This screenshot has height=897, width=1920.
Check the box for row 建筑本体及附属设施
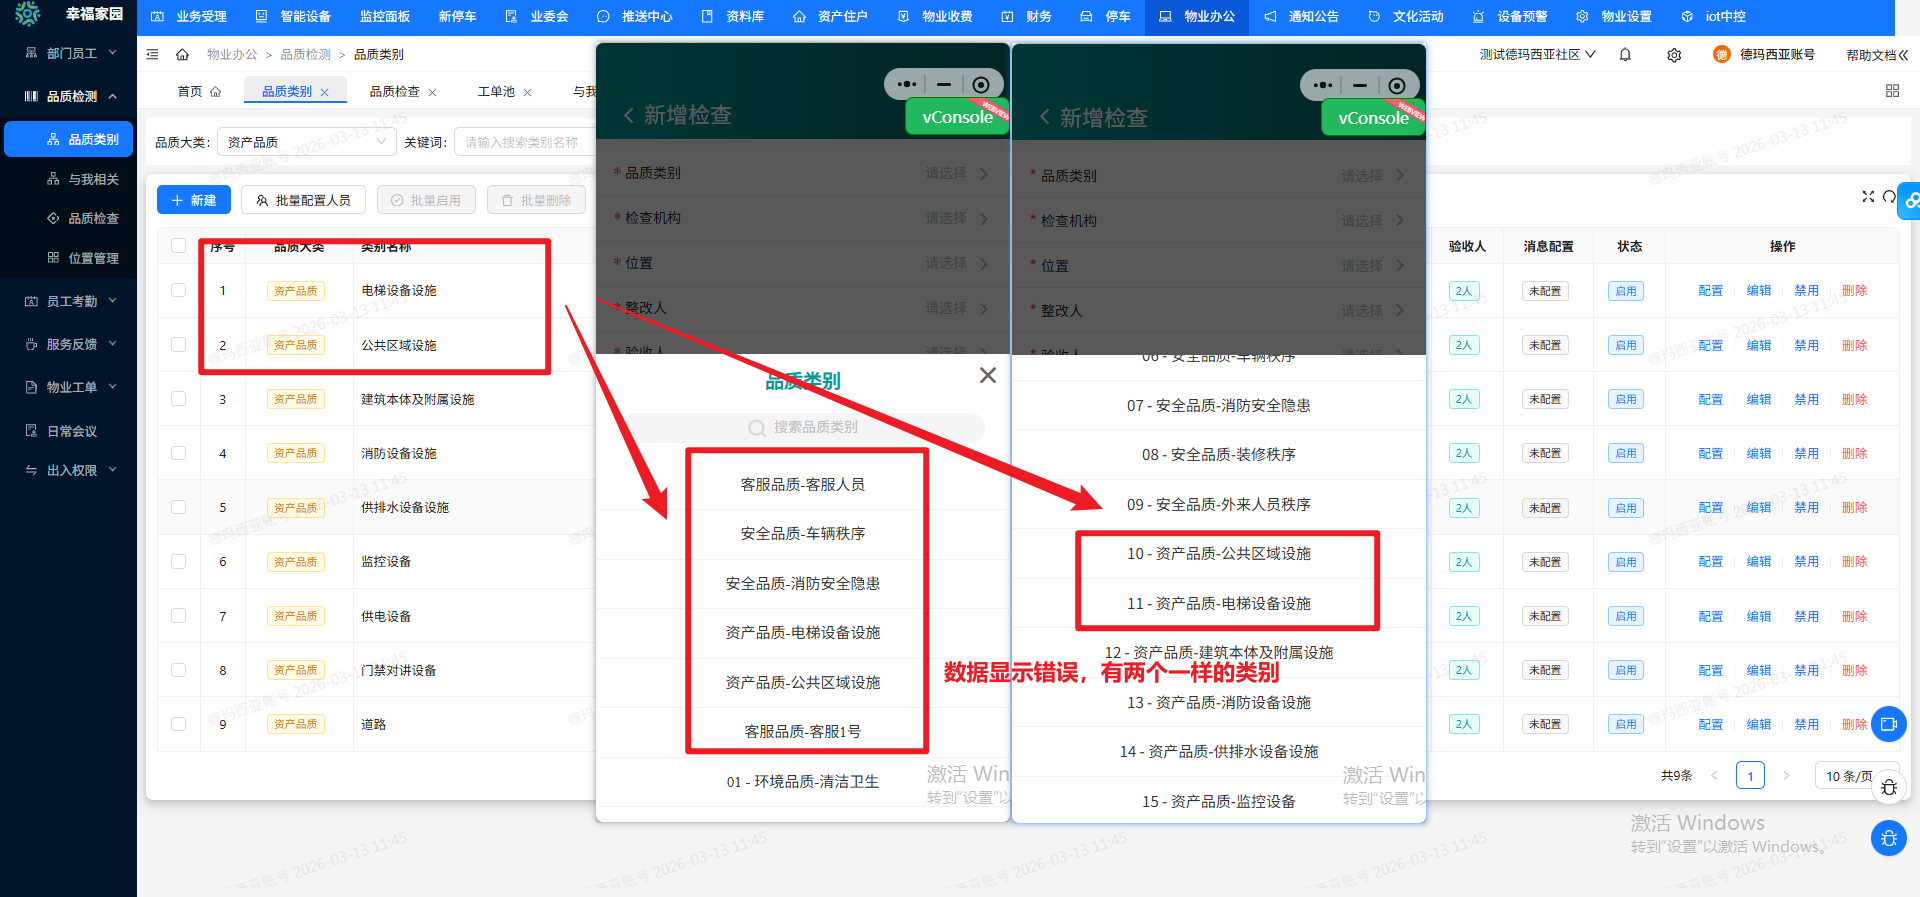(178, 398)
